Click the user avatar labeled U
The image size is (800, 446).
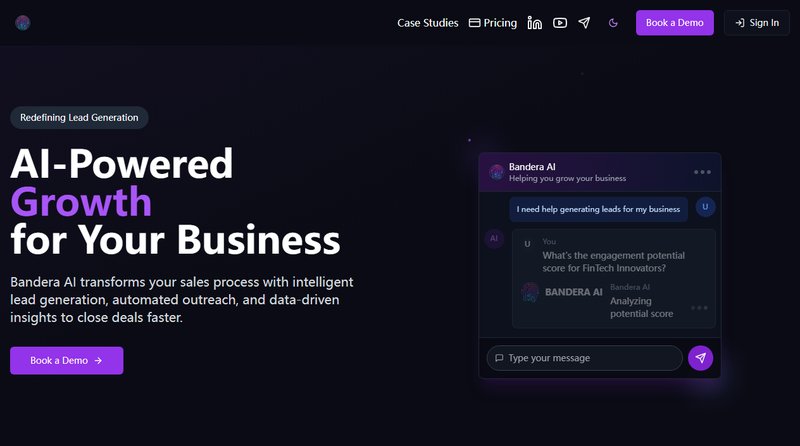click(x=705, y=208)
